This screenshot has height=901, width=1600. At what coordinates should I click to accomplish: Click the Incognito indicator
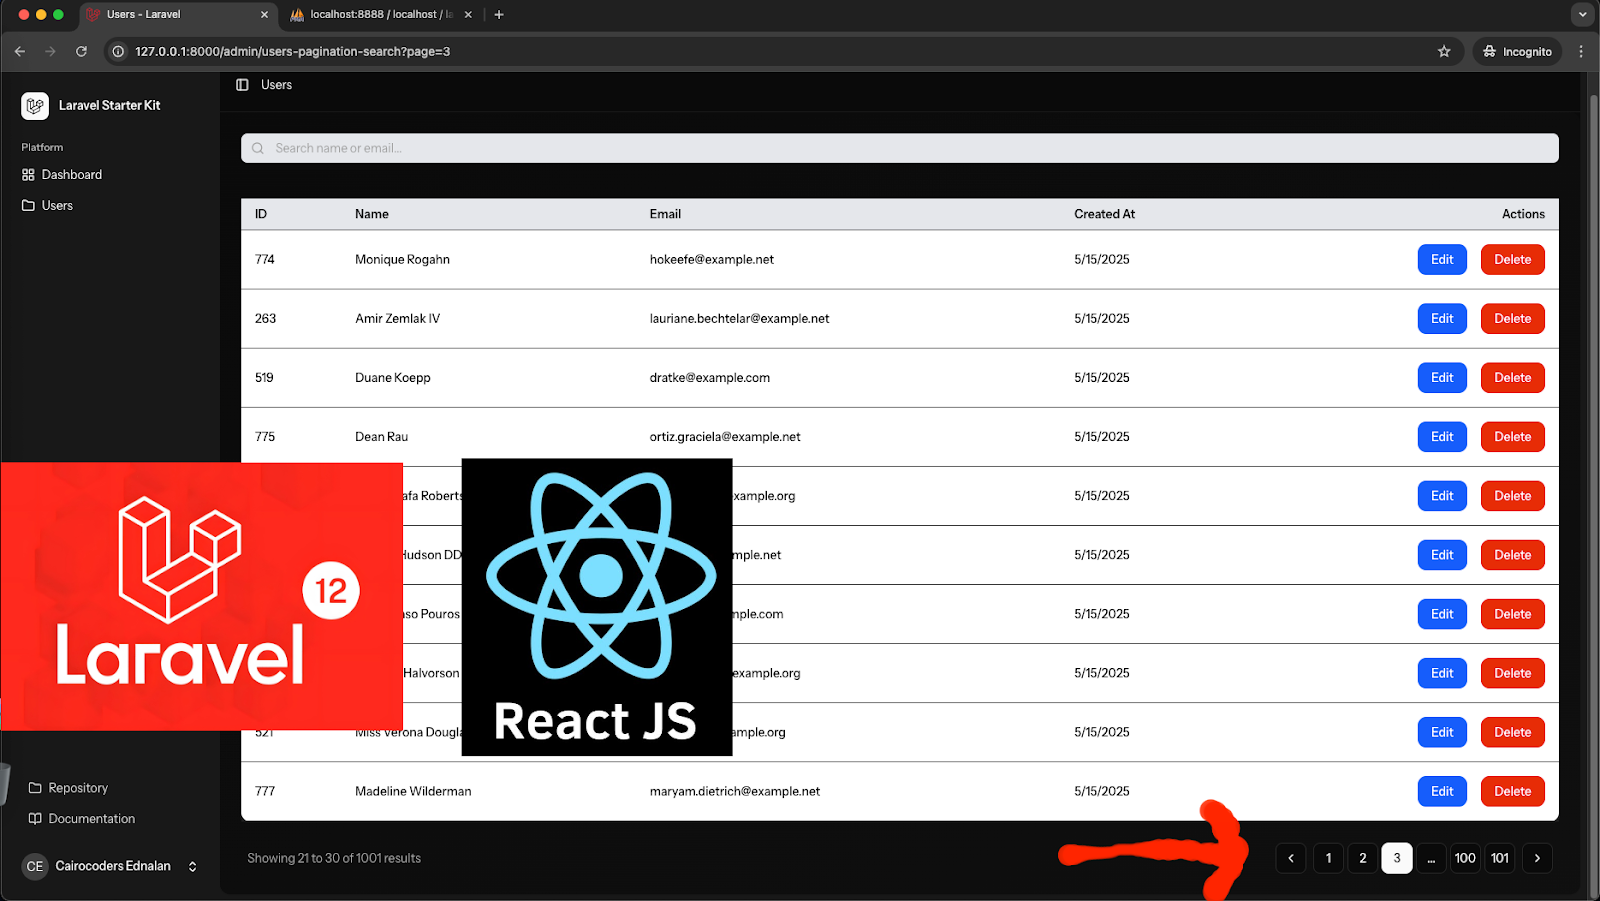pos(1517,51)
